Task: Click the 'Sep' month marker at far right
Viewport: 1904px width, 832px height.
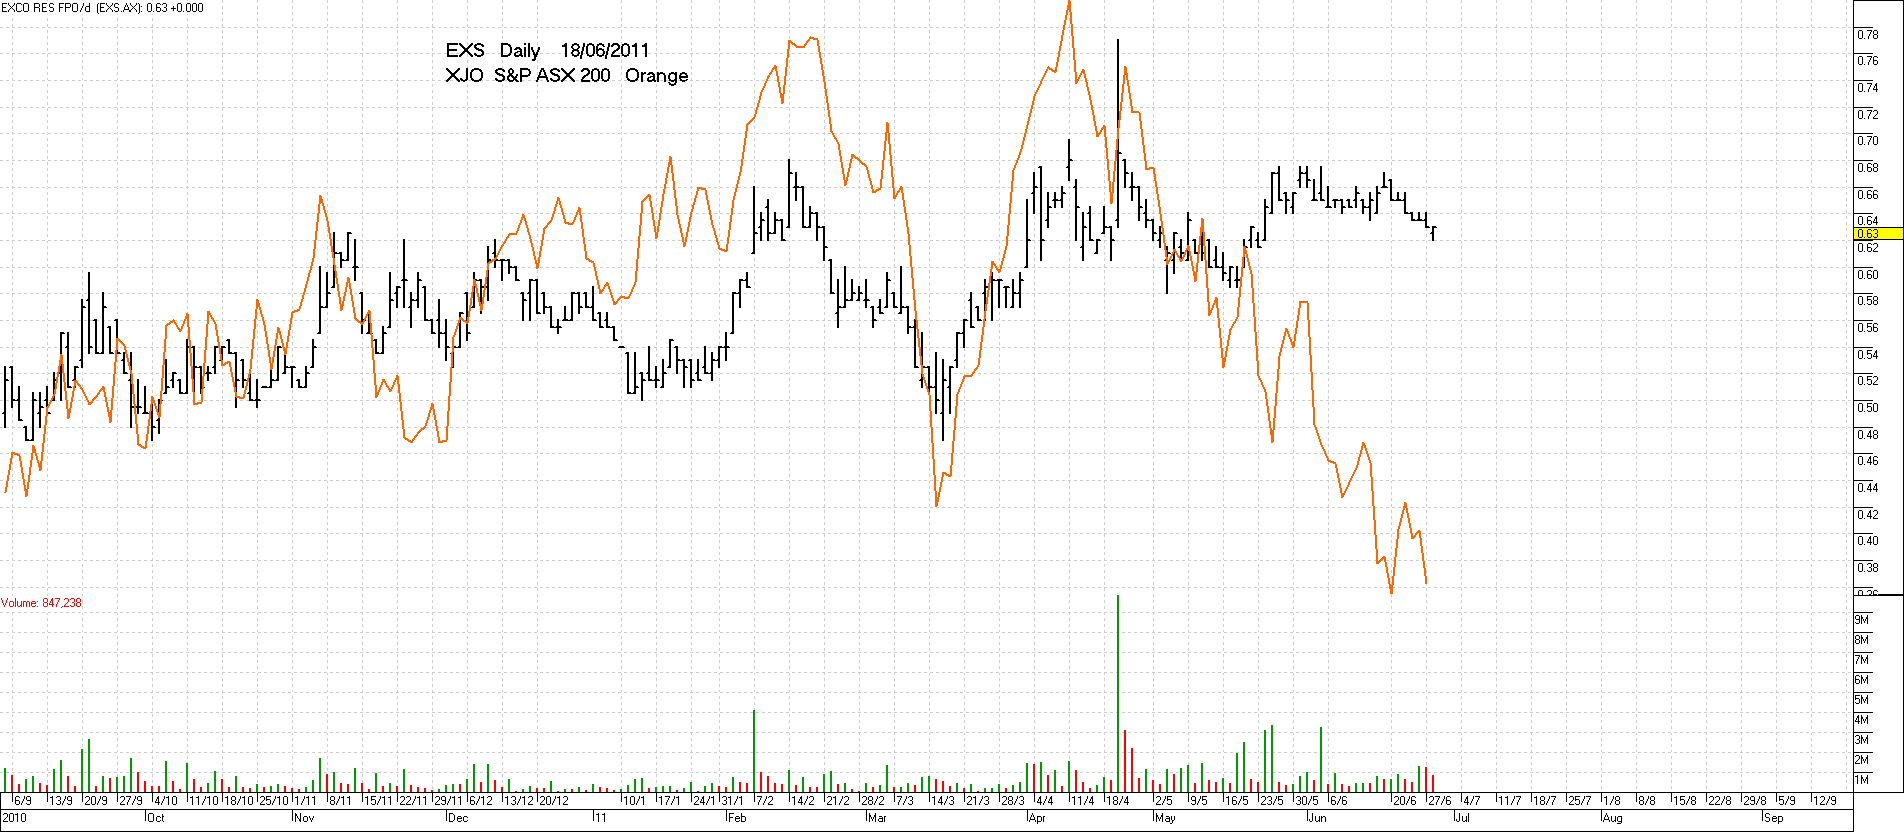Action: 1774,818
